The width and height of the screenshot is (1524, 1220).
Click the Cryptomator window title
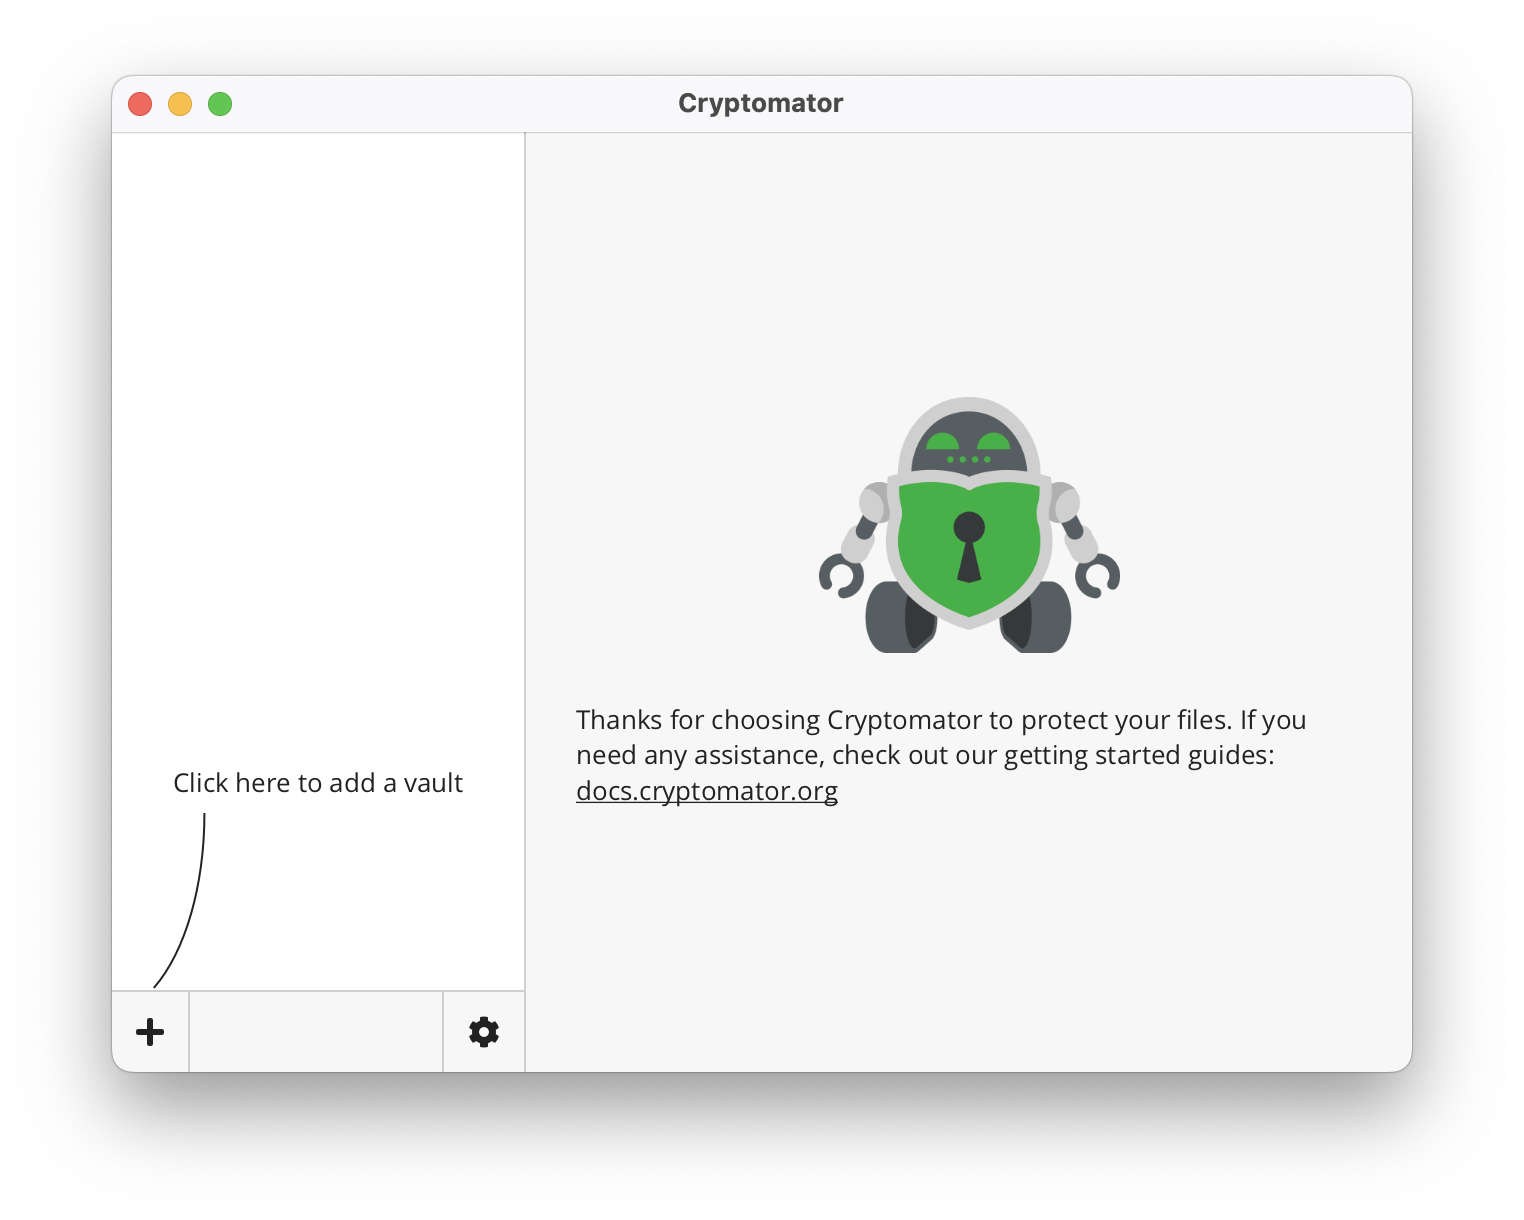click(x=761, y=103)
